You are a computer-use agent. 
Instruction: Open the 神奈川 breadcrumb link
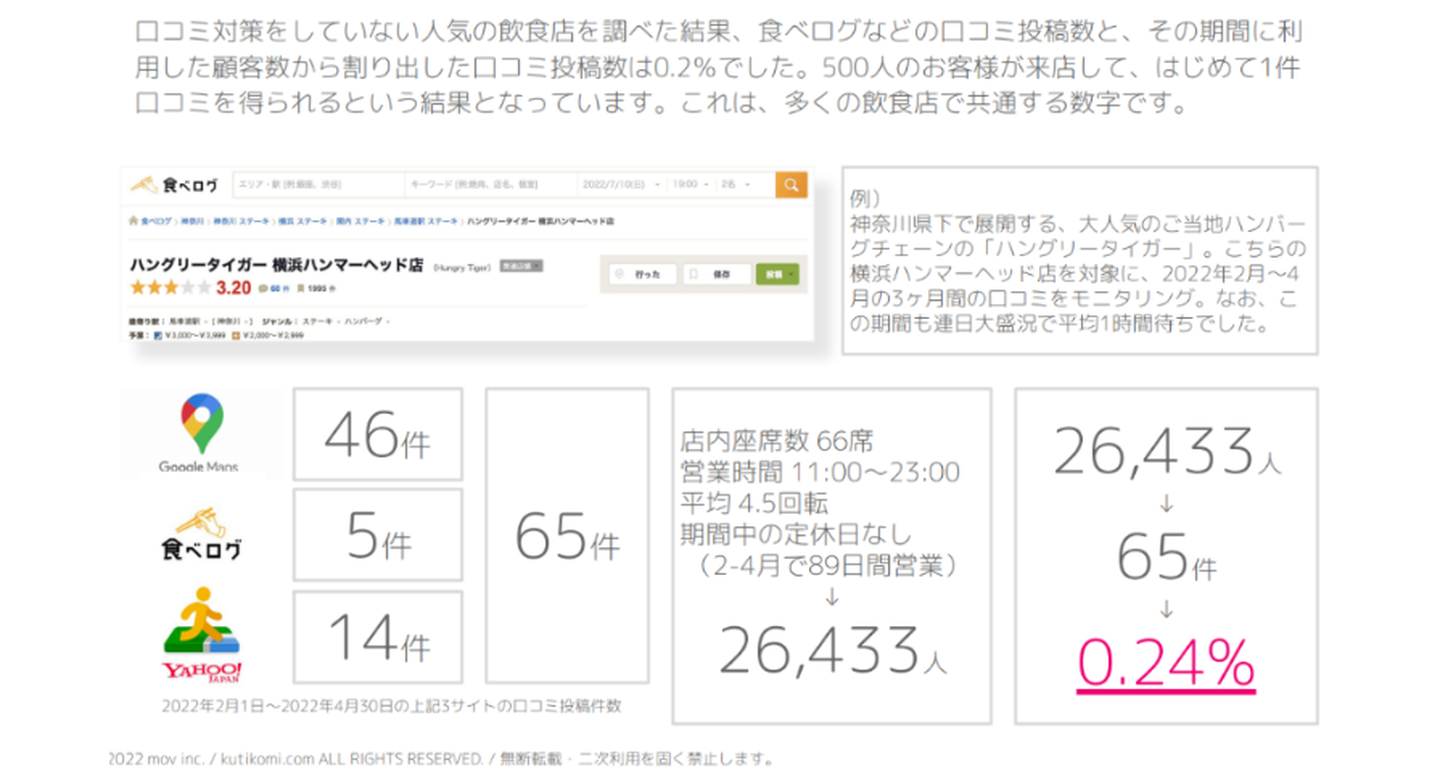[192, 220]
